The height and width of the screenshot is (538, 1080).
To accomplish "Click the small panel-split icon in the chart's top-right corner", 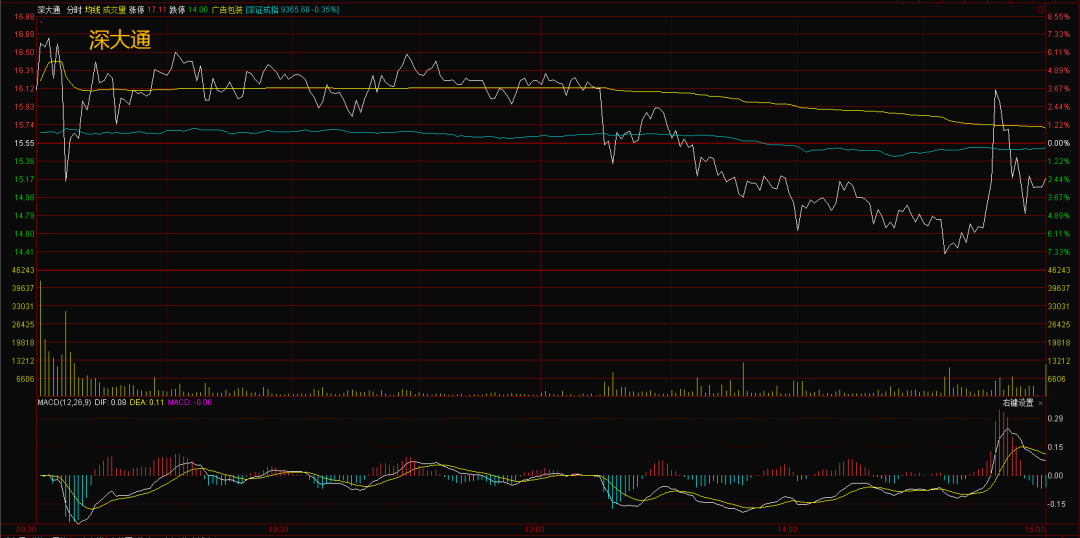I will pos(1041,10).
